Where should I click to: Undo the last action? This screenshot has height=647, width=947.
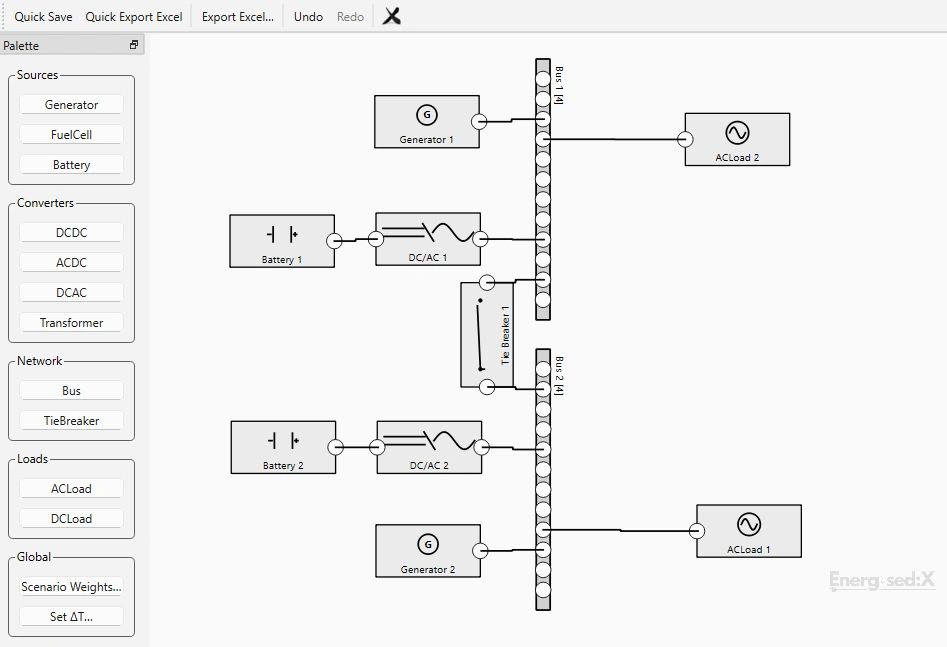pyautogui.click(x=308, y=17)
